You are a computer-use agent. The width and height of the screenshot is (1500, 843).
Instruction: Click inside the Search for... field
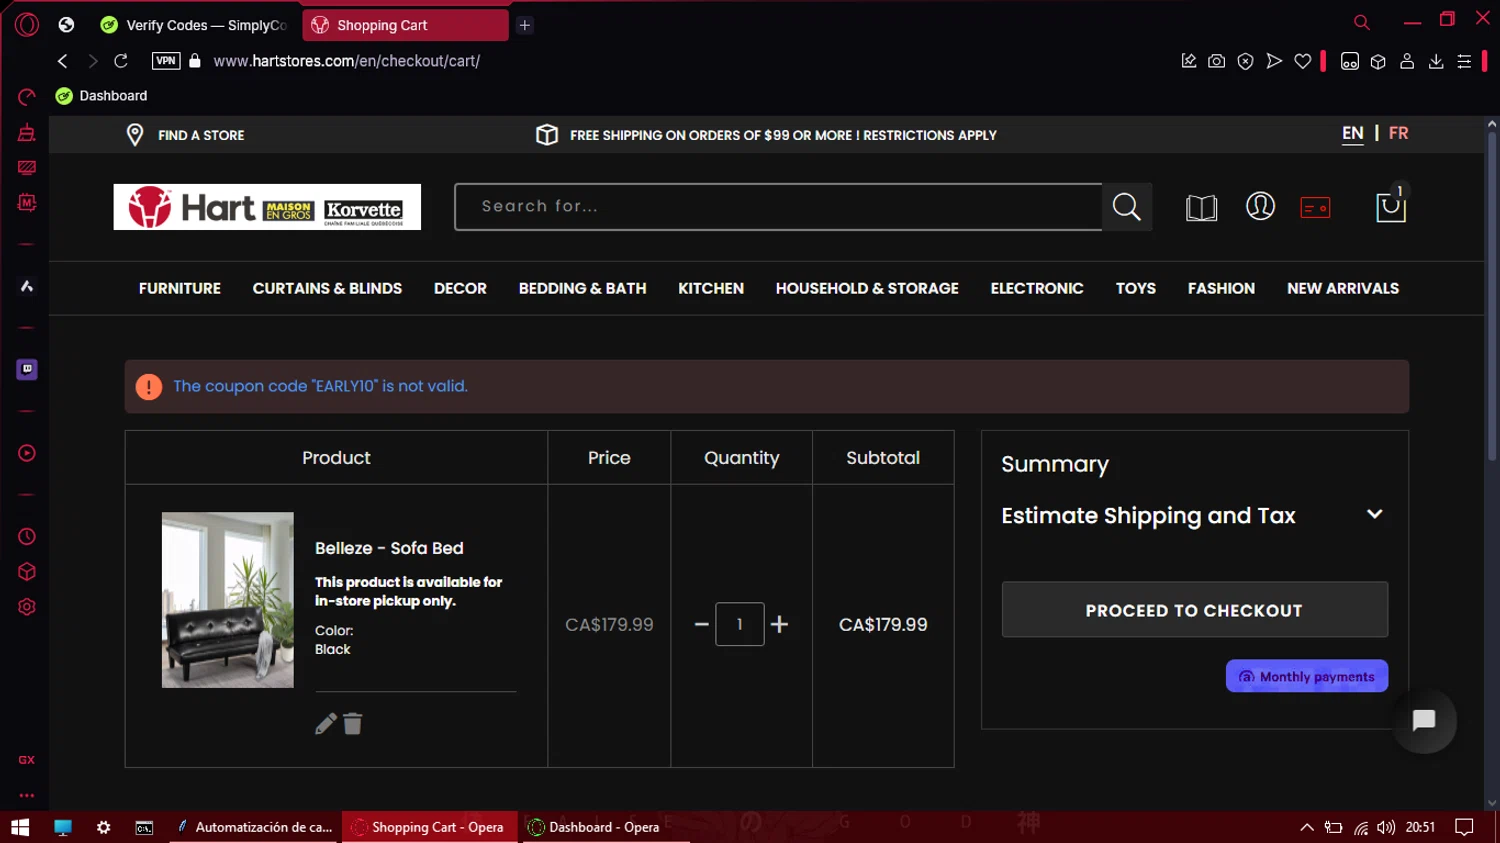(779, 207)
